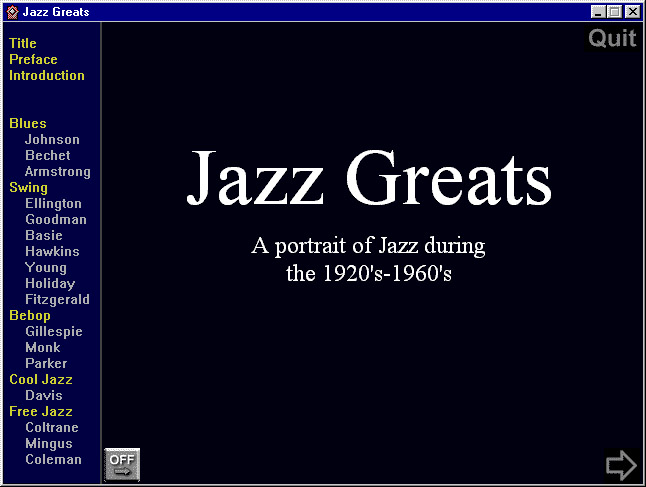646x487 pixels.
Task: Click the Quit button
Action: pyautogui.click(x=613, y=38)
